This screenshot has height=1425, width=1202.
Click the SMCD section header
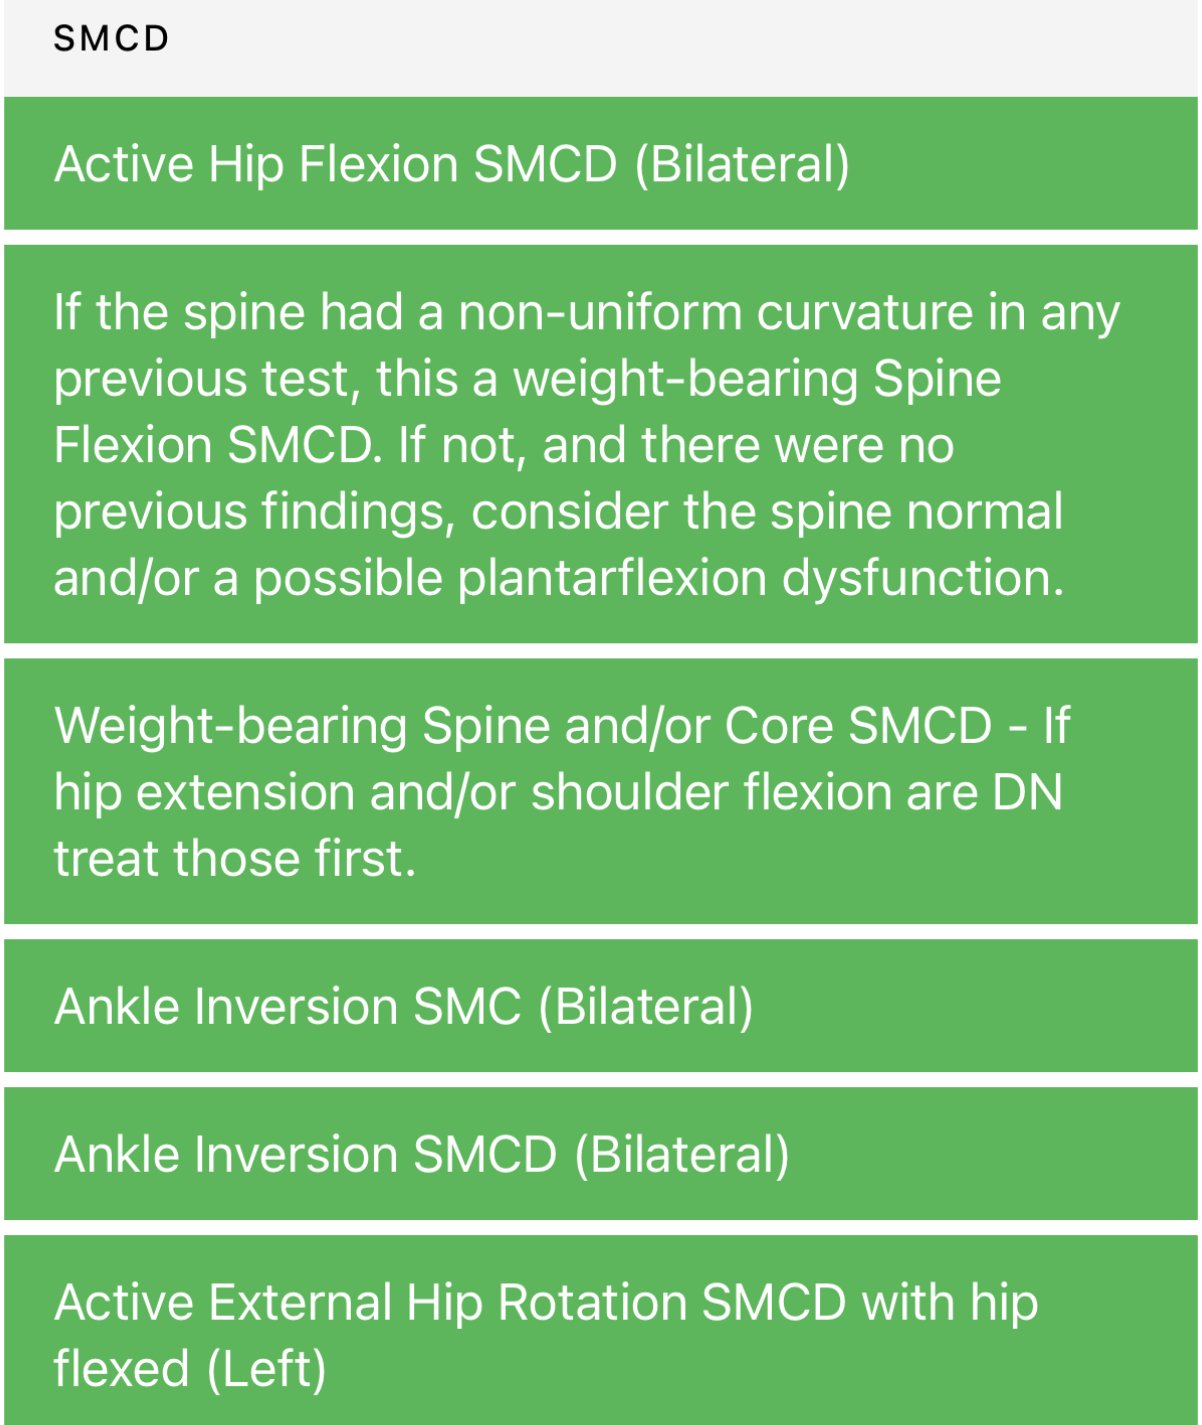point(111,39)
